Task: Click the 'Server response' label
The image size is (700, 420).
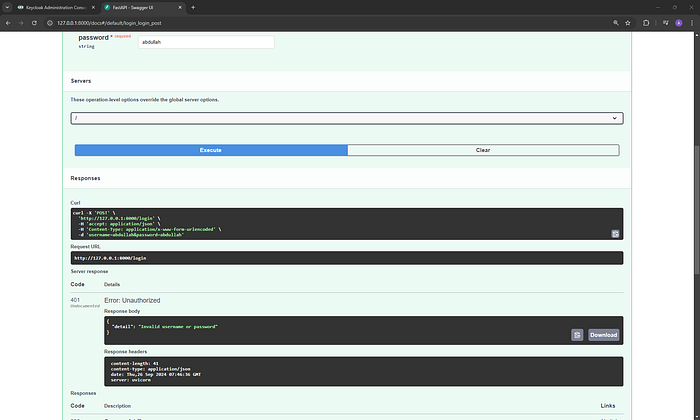Action: pos(89,271)
